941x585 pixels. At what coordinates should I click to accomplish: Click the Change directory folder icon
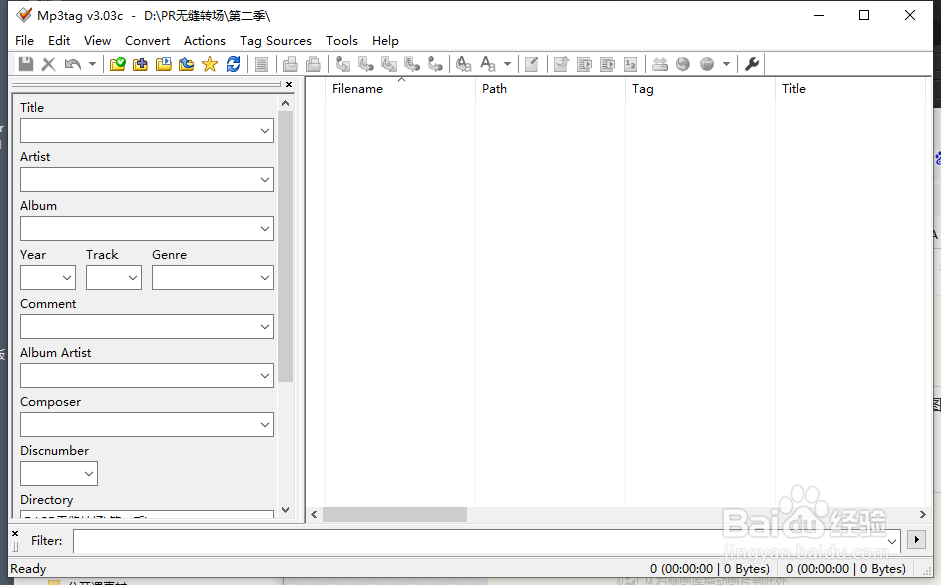point(118,64)
